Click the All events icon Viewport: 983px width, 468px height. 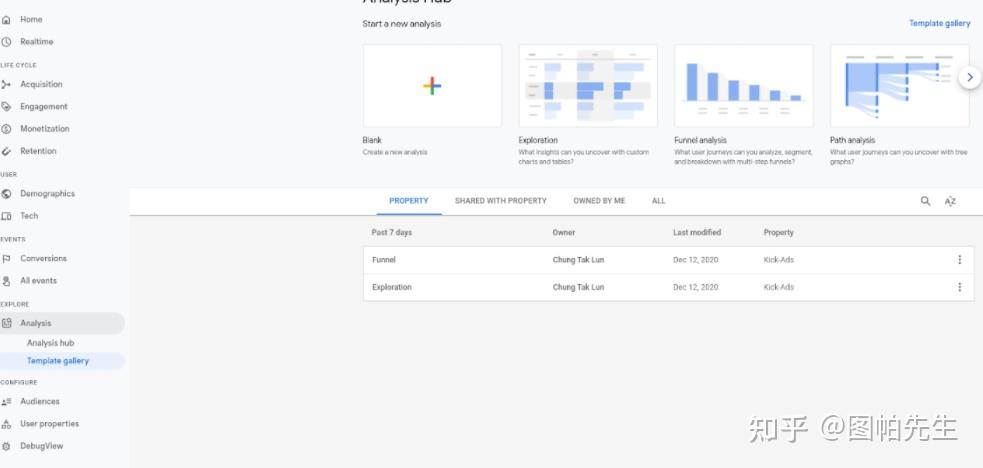point(6,281)
